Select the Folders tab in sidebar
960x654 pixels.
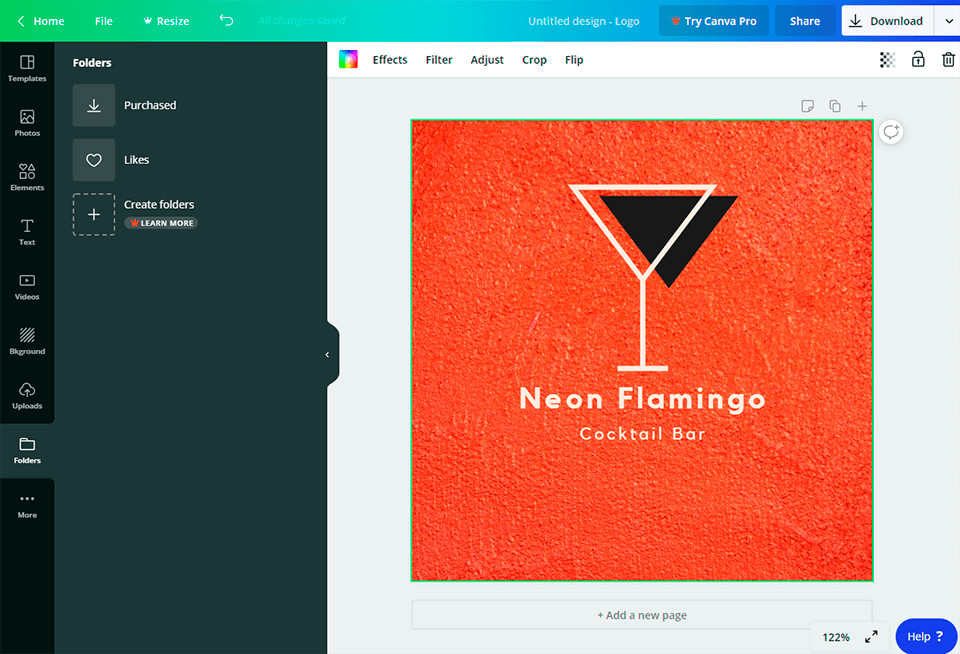[27, 451]
